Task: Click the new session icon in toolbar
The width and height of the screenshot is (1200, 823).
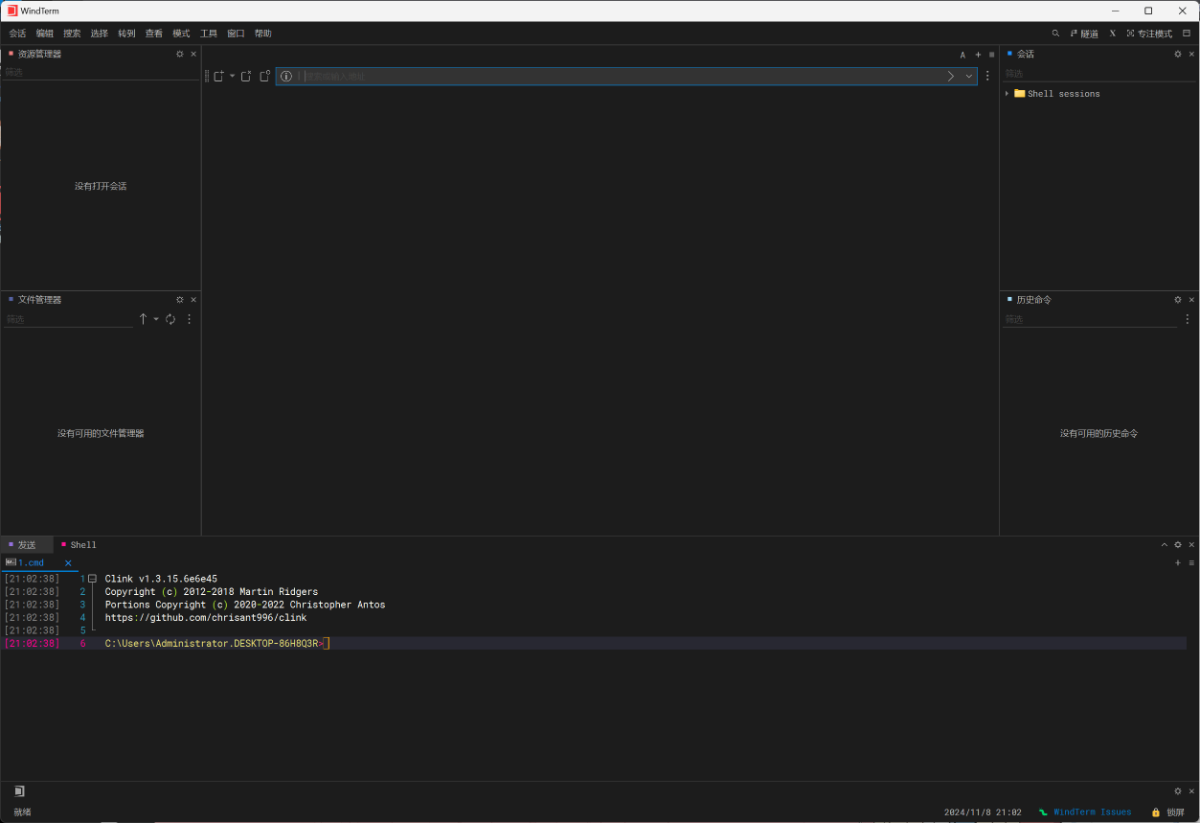Action: (x=219, y=76)
